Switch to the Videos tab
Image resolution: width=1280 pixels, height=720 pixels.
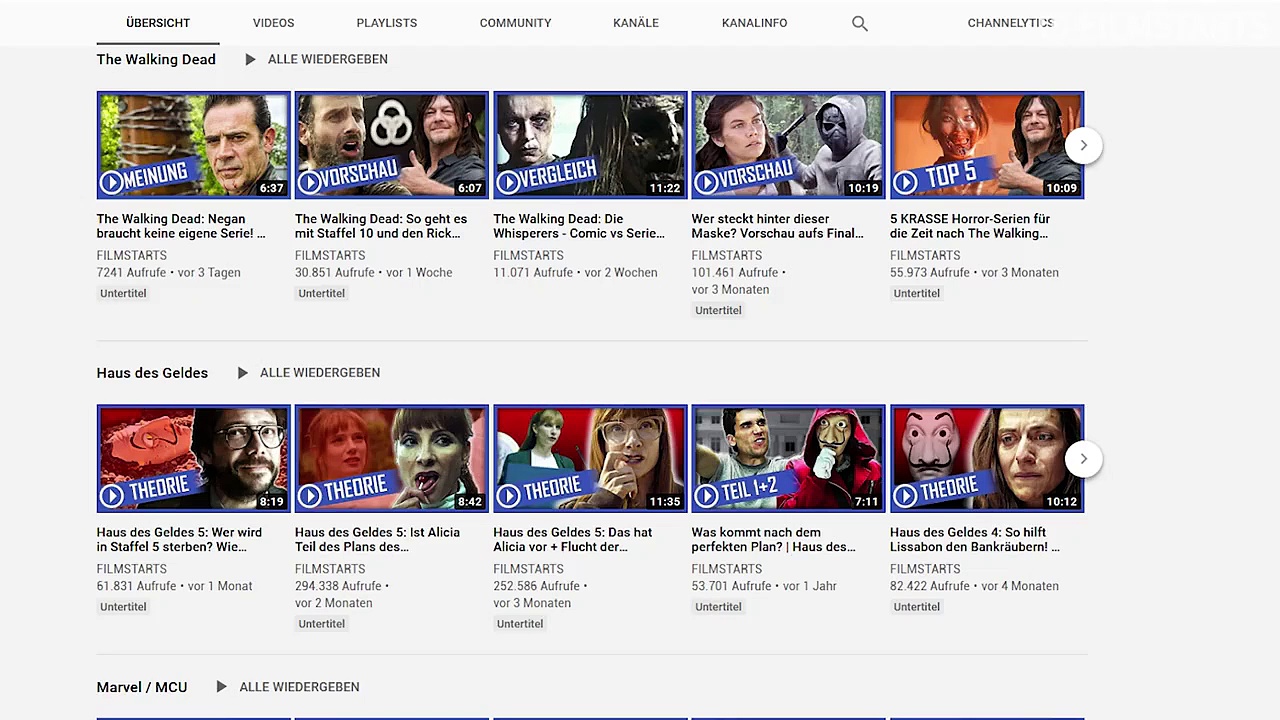[x=273, y=23]
